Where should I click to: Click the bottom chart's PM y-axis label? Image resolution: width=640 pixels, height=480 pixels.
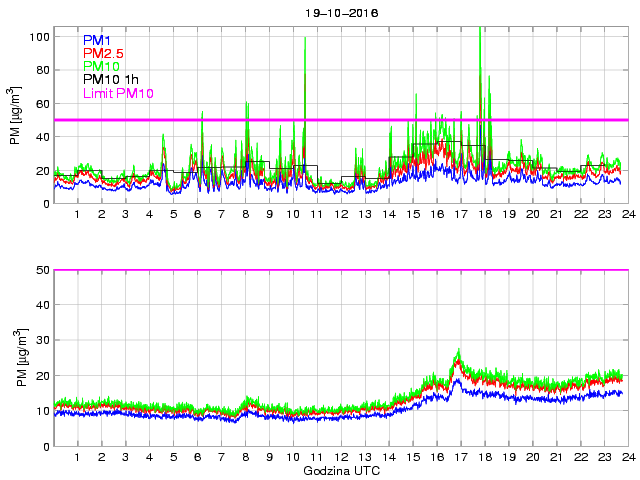[15, 358]
